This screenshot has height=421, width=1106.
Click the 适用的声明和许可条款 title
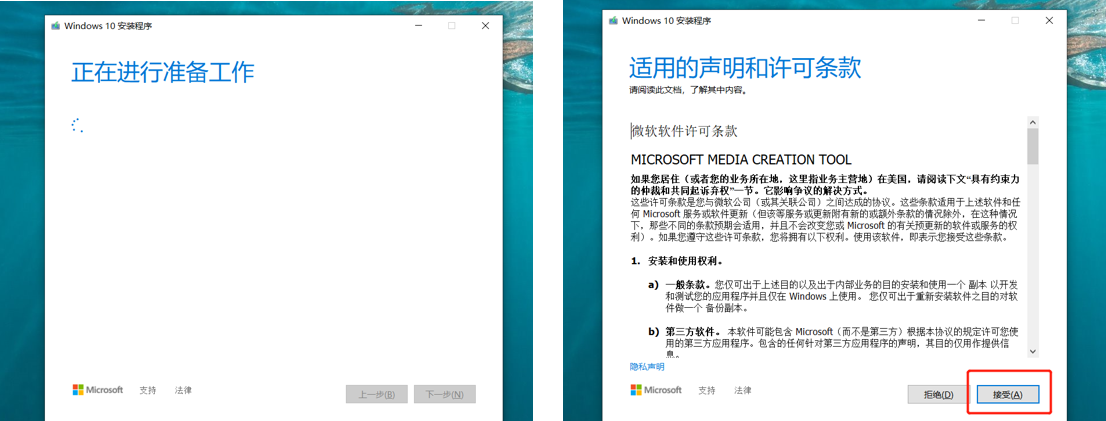pyautogui.click(x=745, y=68)
